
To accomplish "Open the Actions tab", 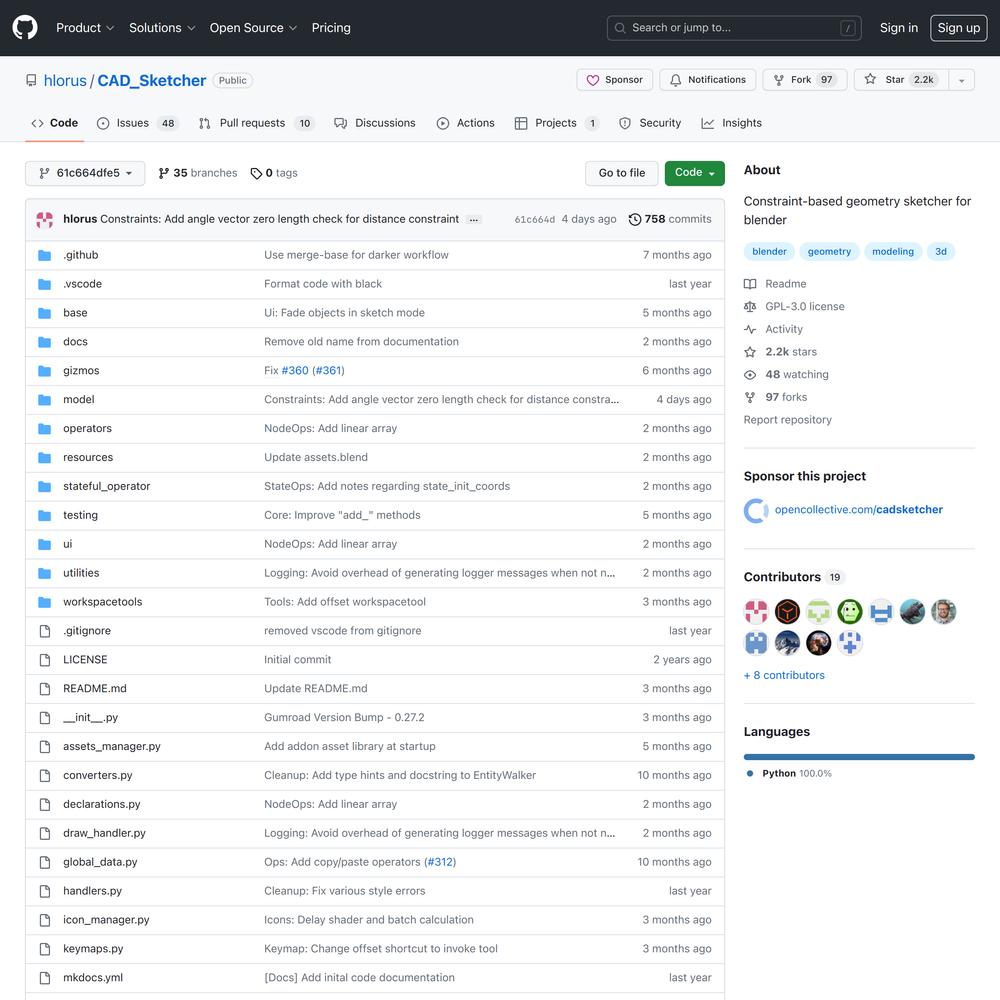I will (x=466, y=123).
